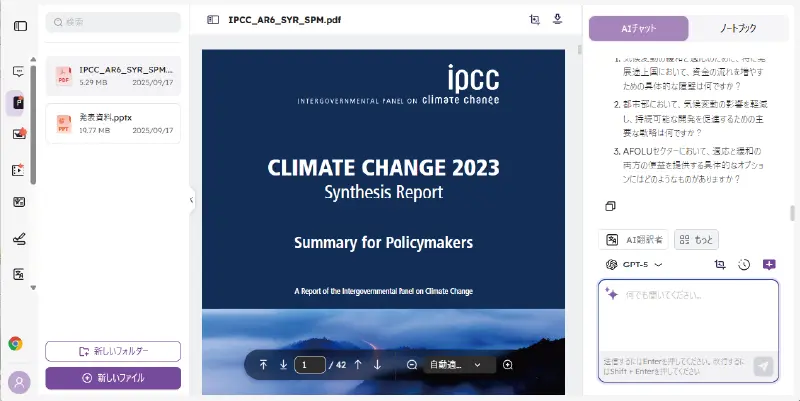Click the 新しいフォルダー button

click(x=113, y=352)
